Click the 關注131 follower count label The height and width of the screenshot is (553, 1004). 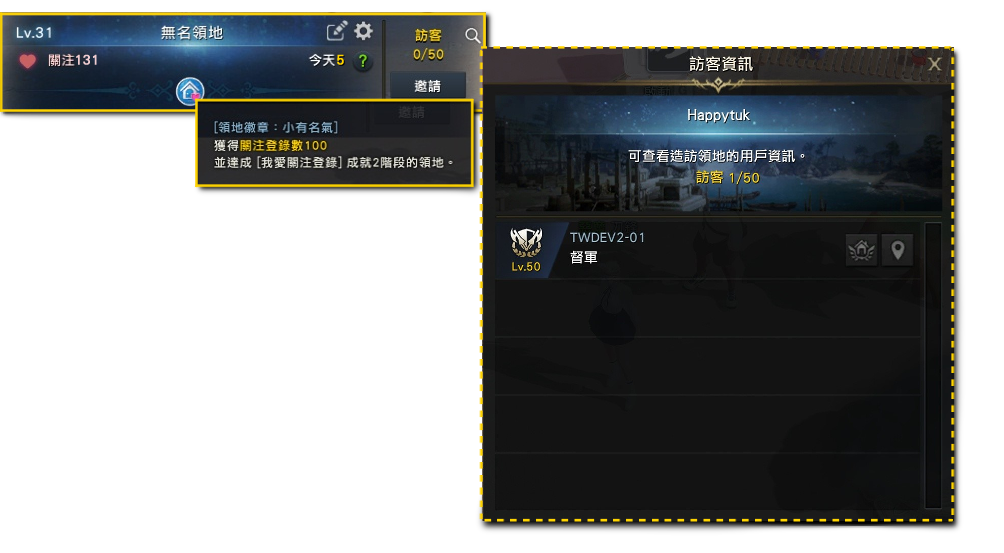73,60
